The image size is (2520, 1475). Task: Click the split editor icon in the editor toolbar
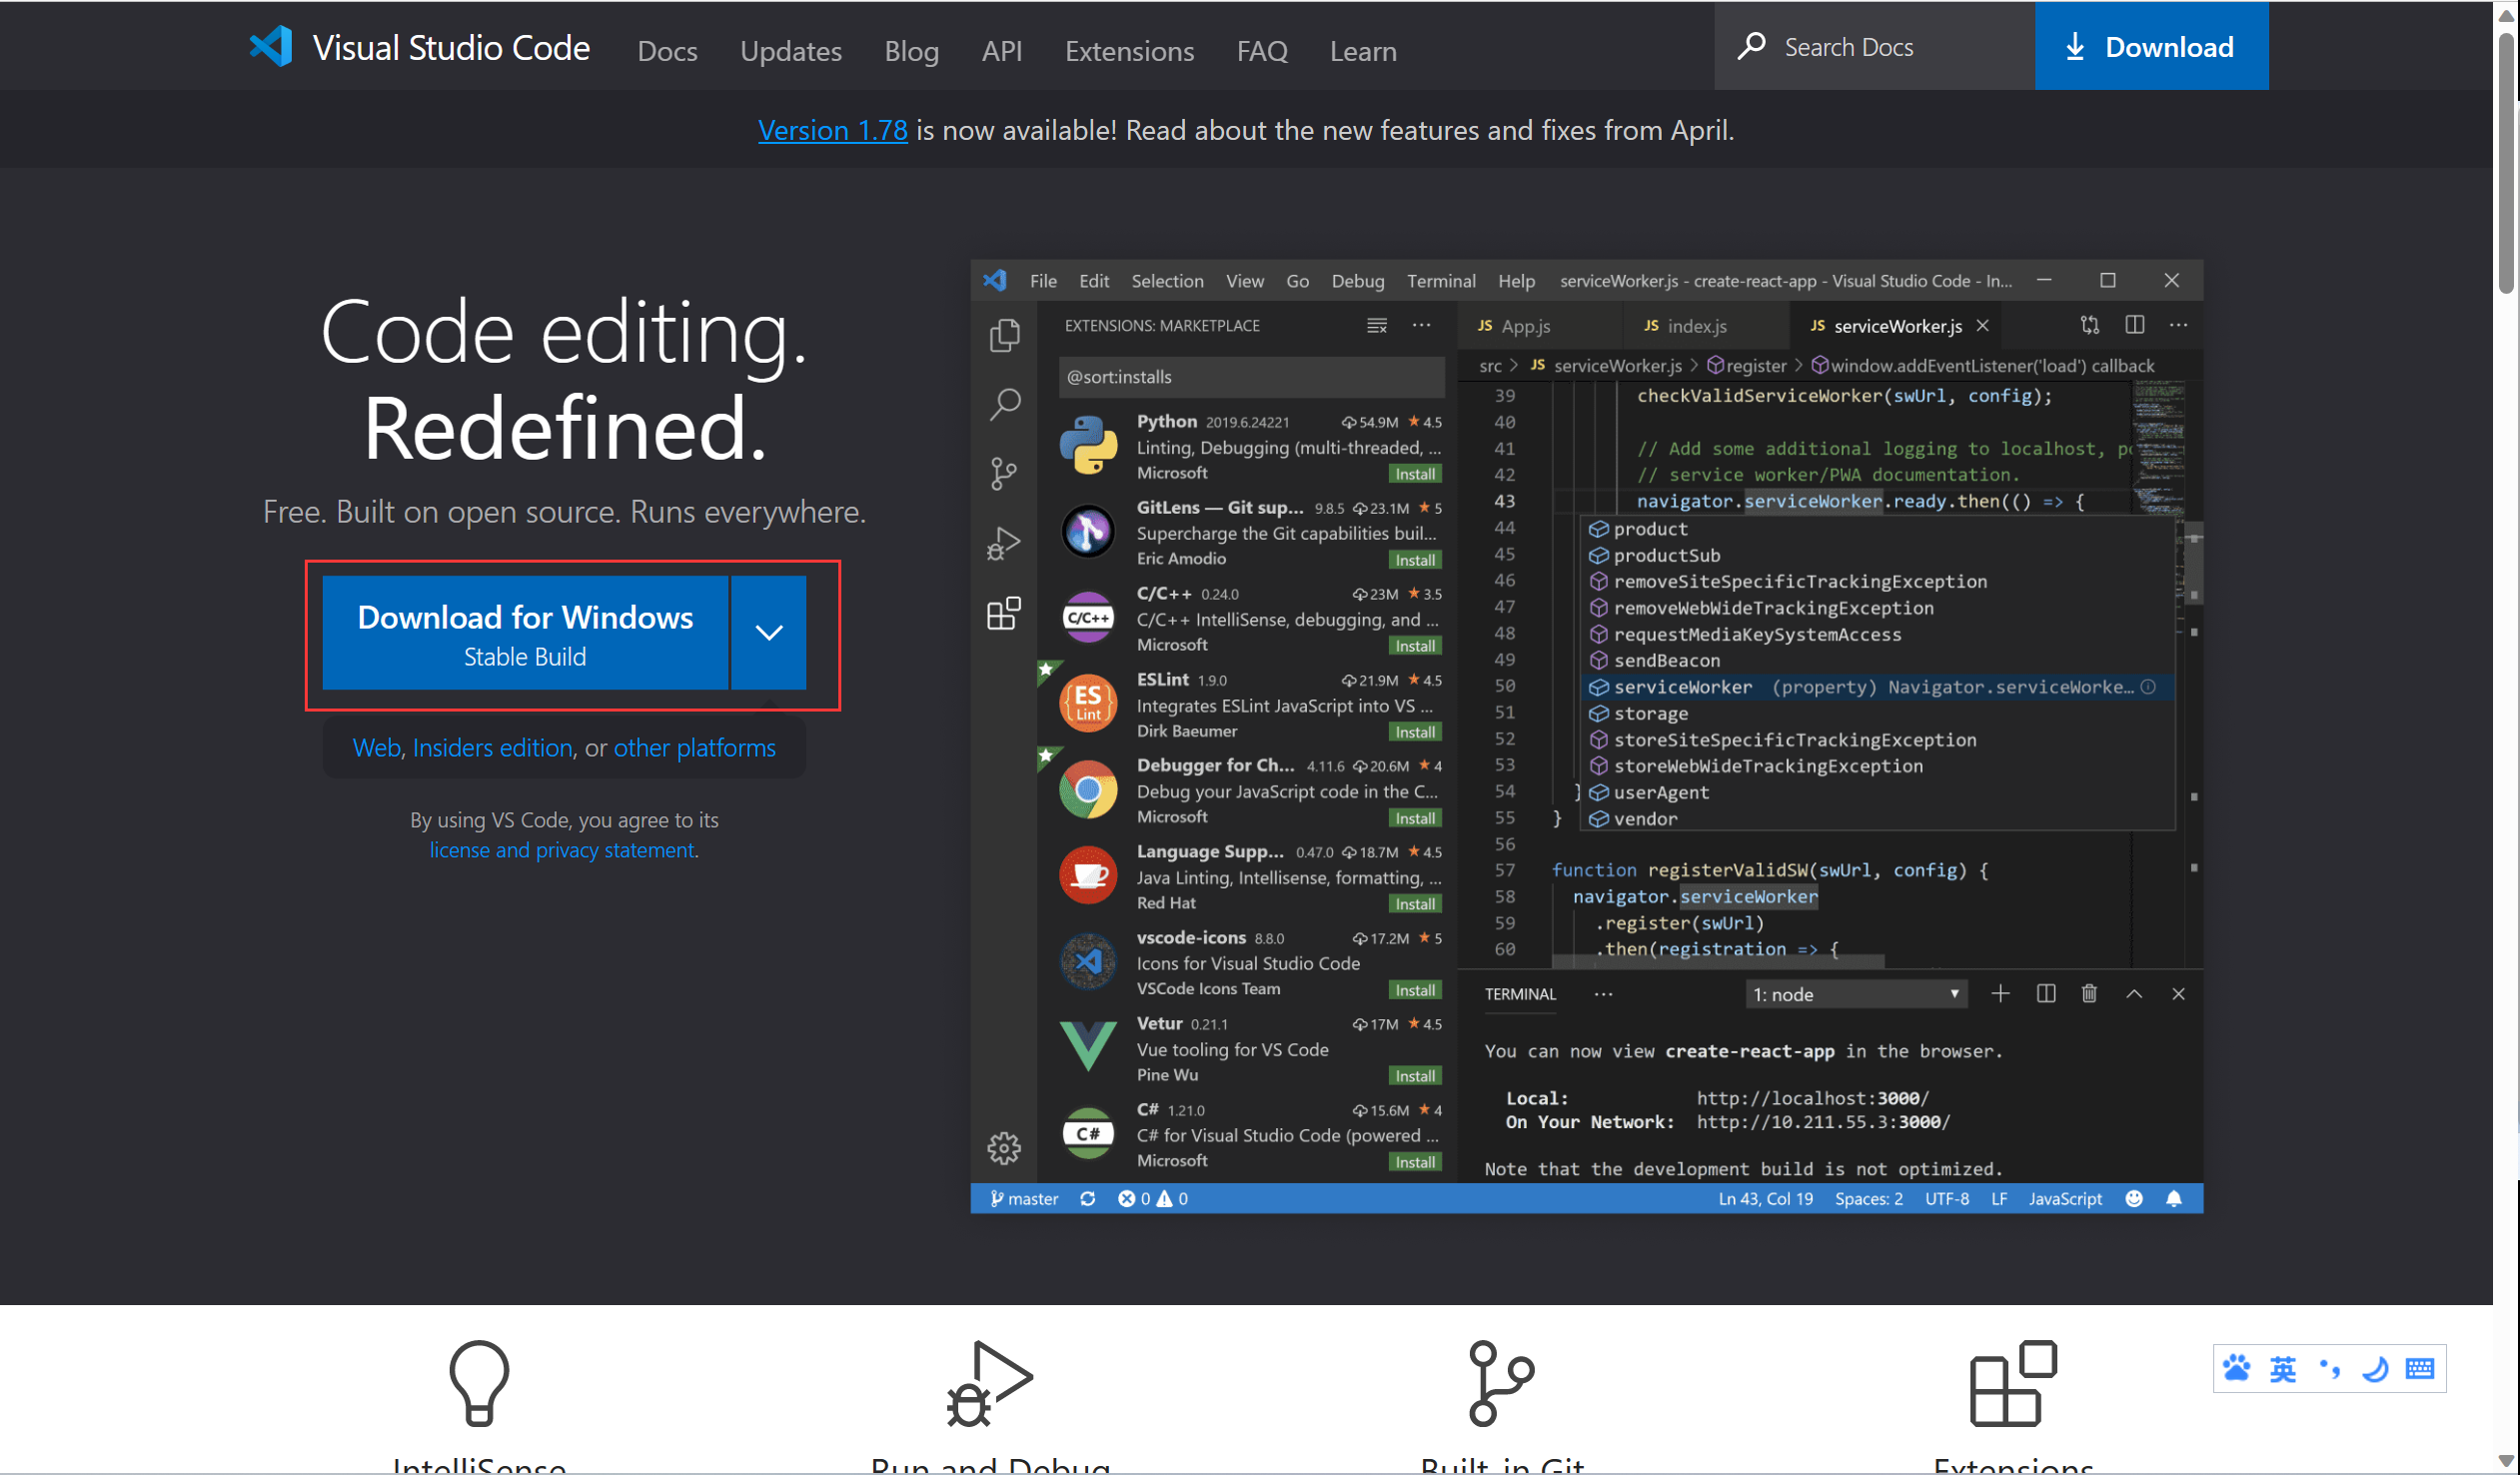[x=2134, y=325]
